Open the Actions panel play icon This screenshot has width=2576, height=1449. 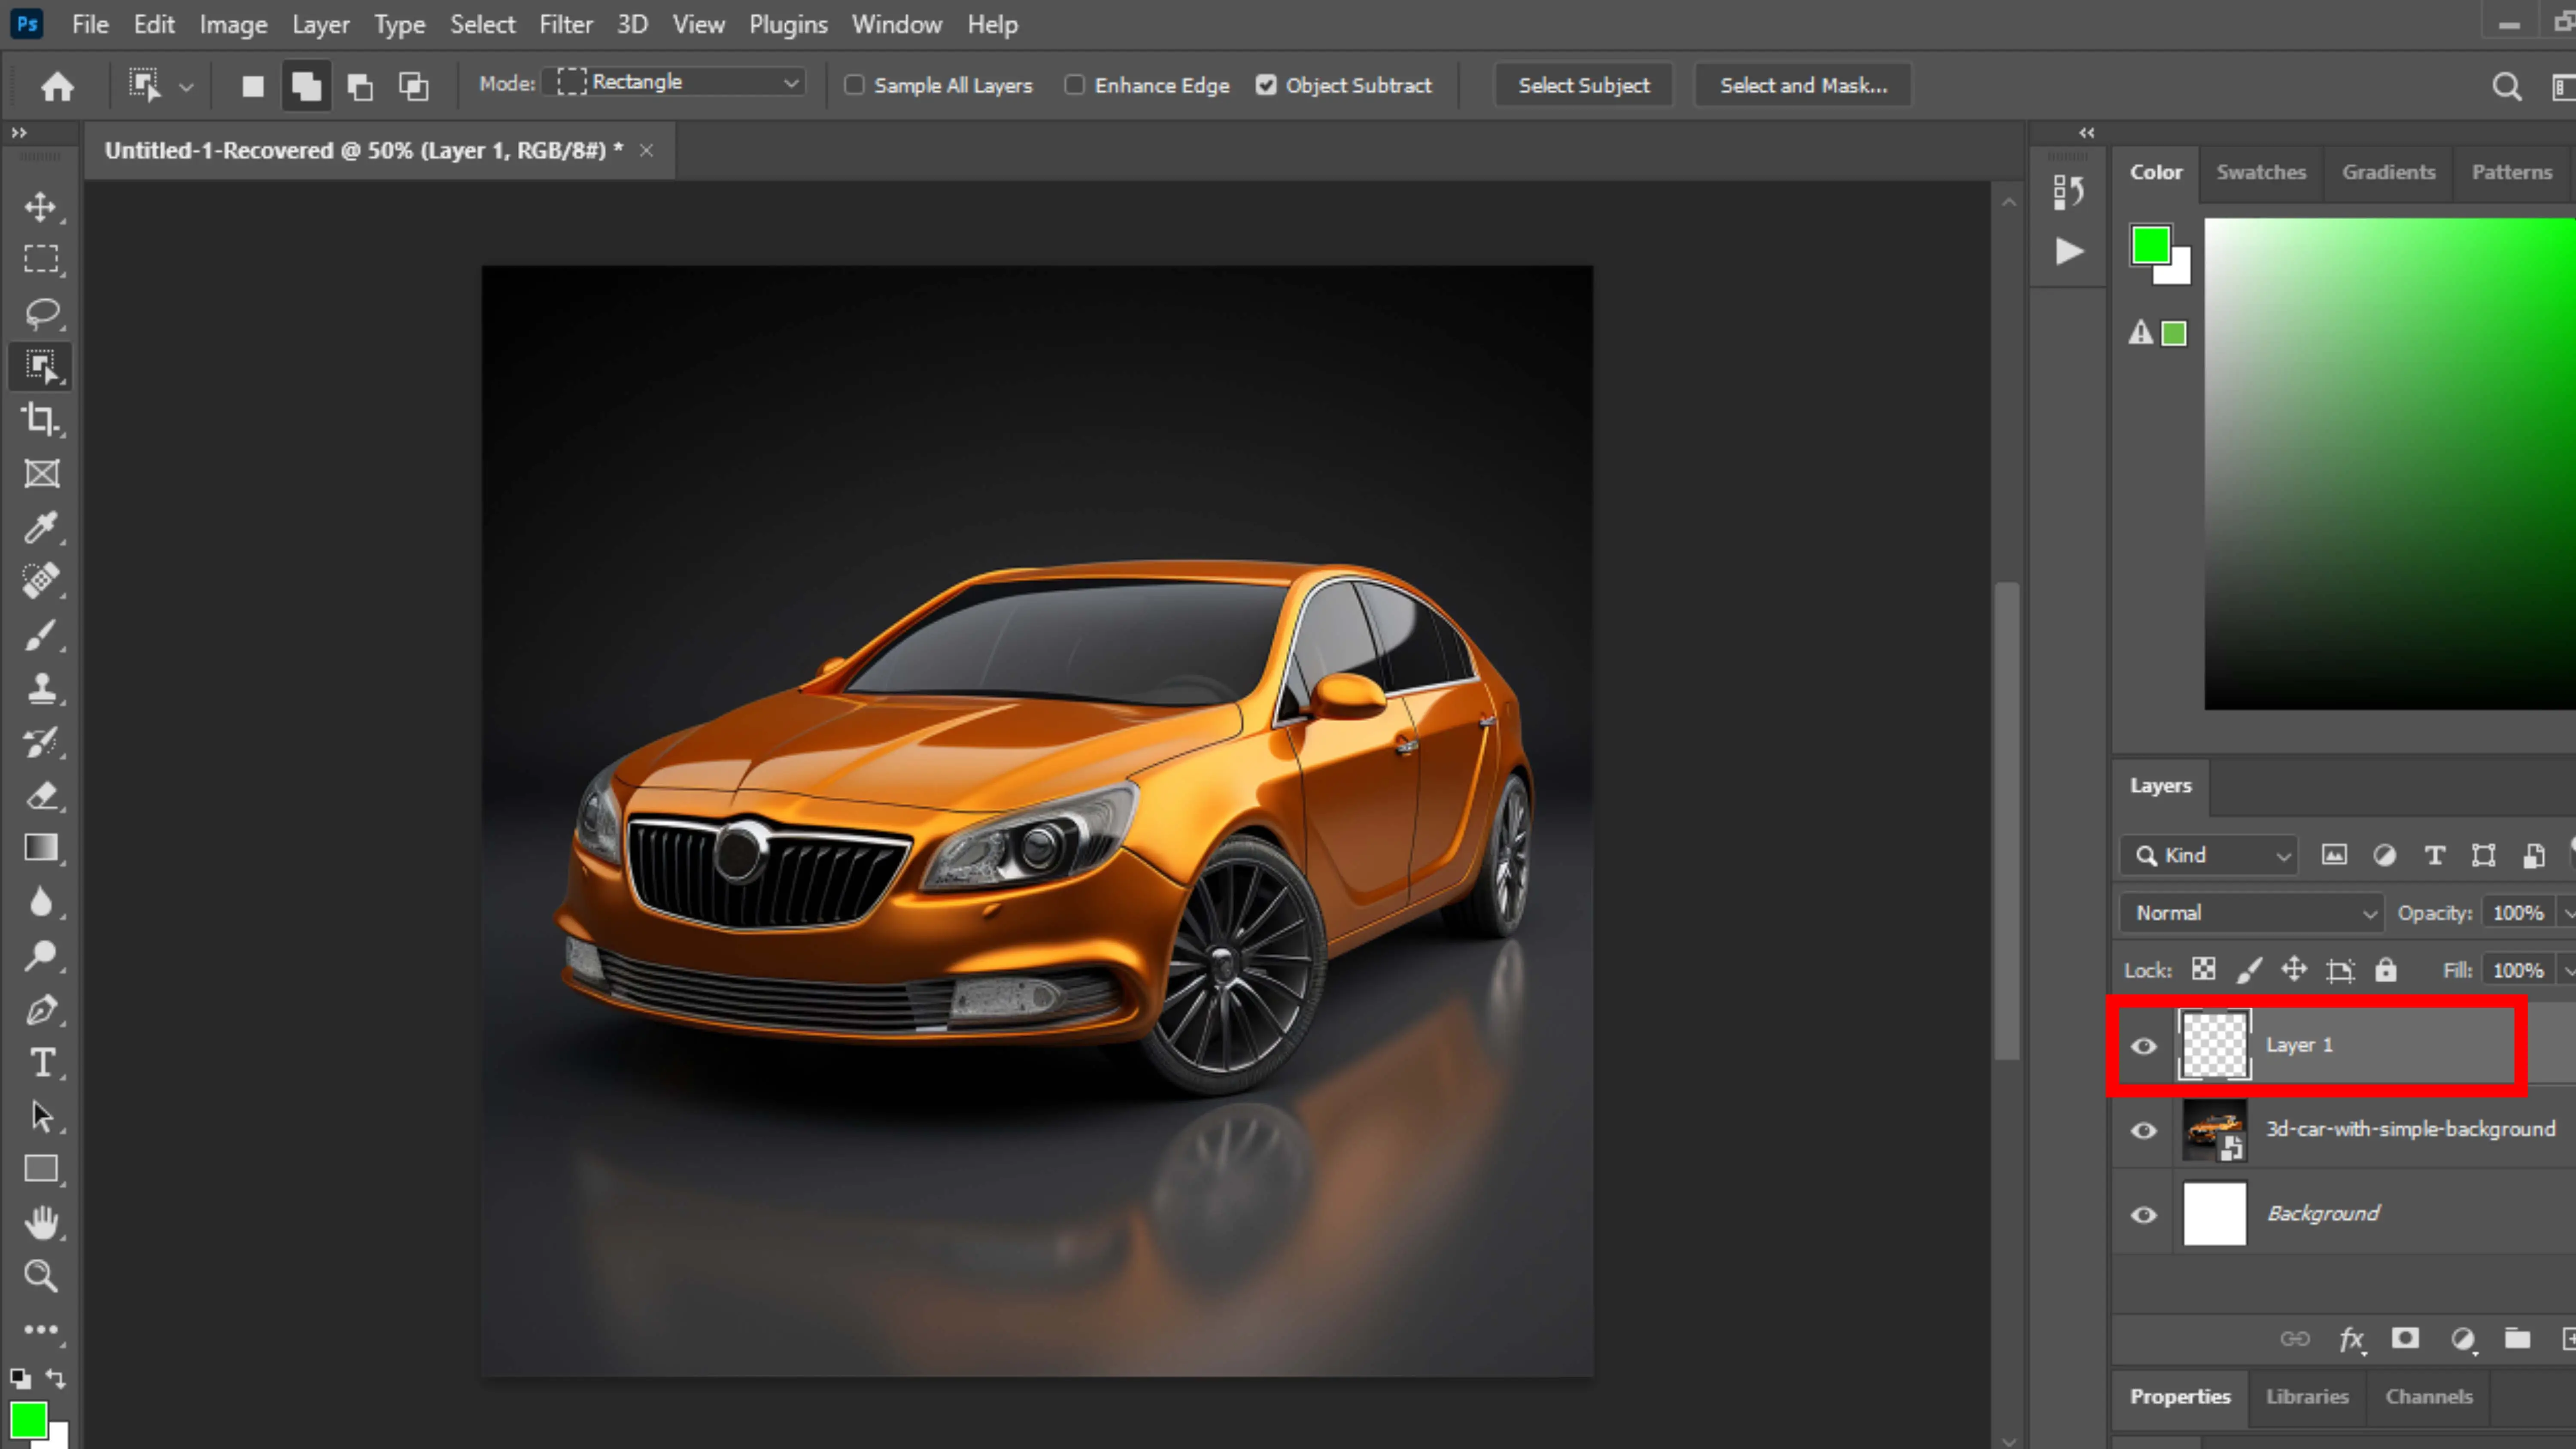2069,251
